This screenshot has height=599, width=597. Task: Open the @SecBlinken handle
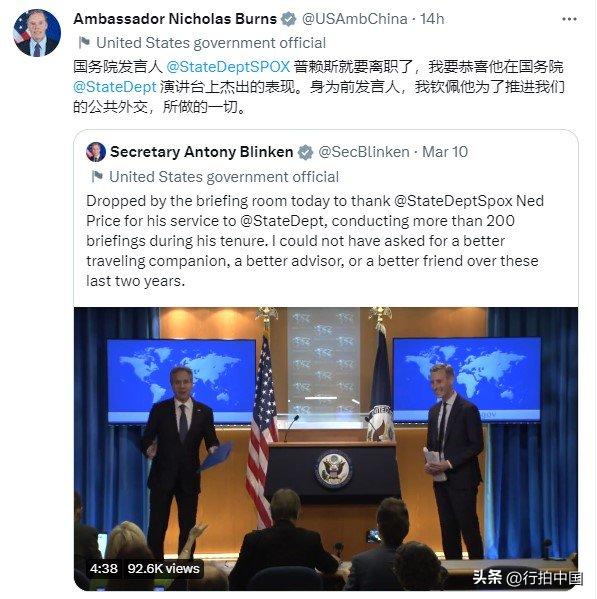point(364,152)
